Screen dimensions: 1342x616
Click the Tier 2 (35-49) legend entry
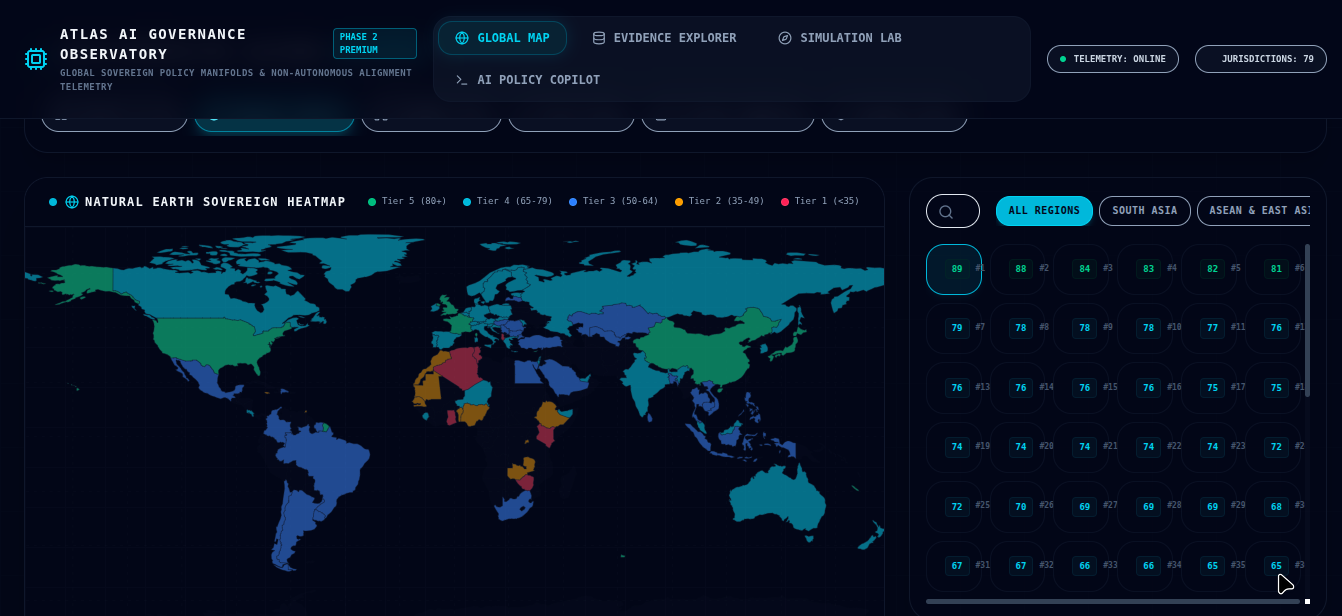point(720,202)
